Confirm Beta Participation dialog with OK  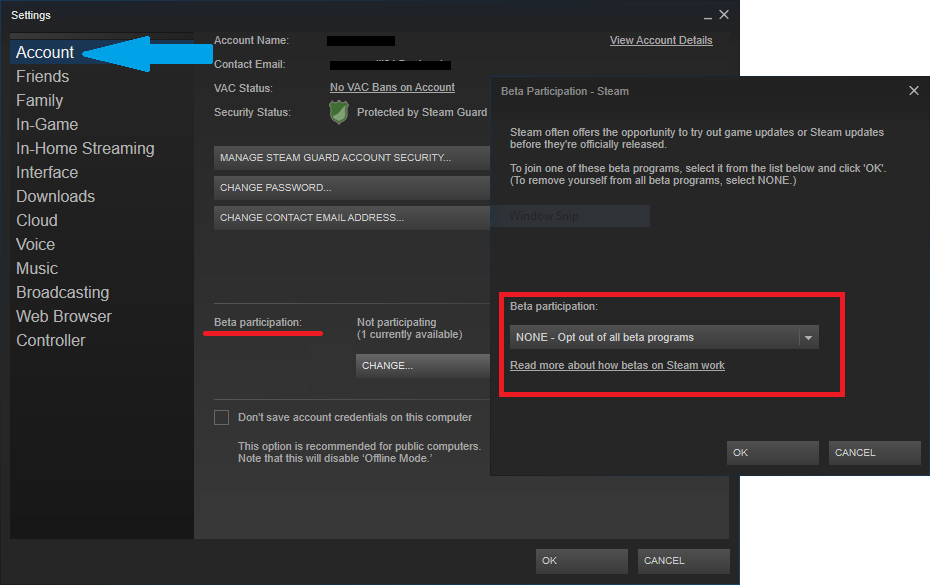[772, 453]
